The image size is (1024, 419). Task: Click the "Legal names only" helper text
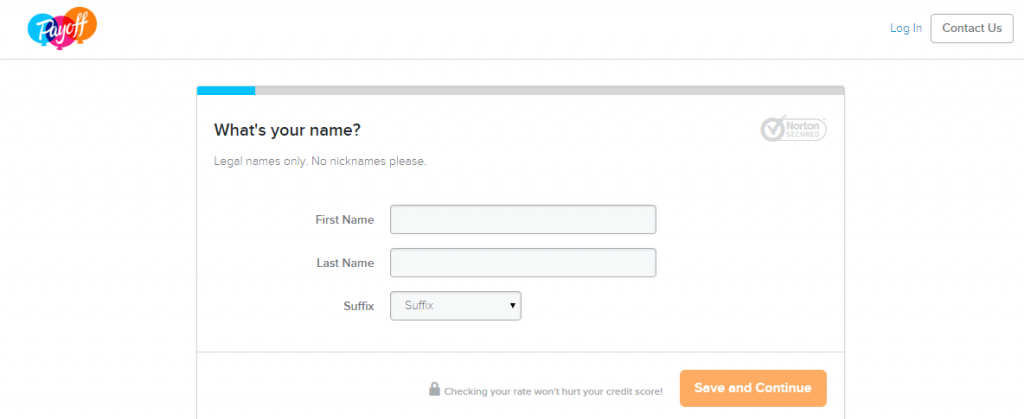coord(320,161)
